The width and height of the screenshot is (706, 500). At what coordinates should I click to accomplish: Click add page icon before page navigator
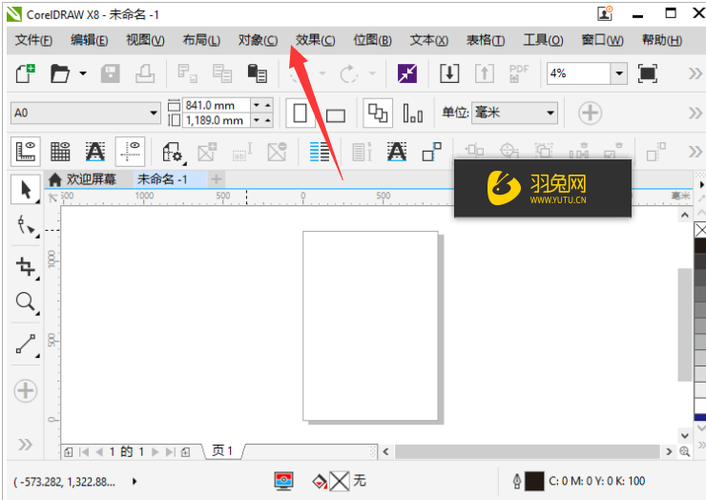tap(68, 452)
